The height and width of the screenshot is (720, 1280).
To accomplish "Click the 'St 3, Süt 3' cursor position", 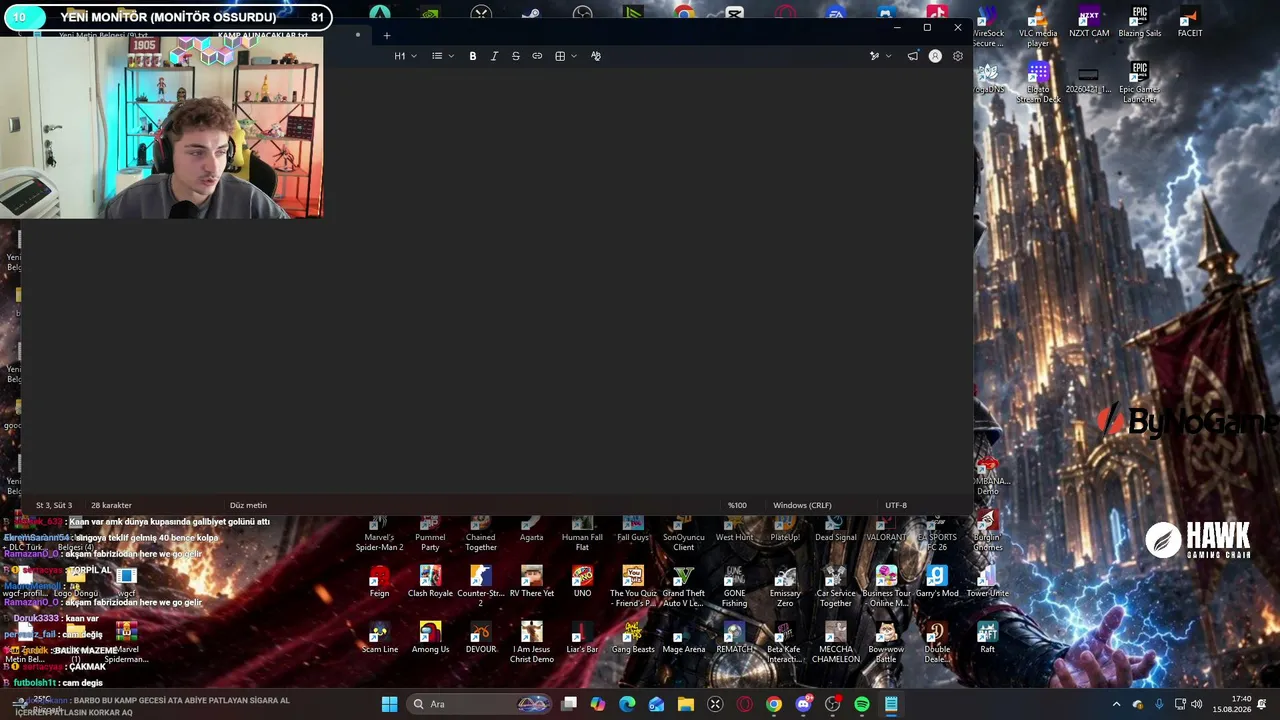I will click(x=54, y=505).
